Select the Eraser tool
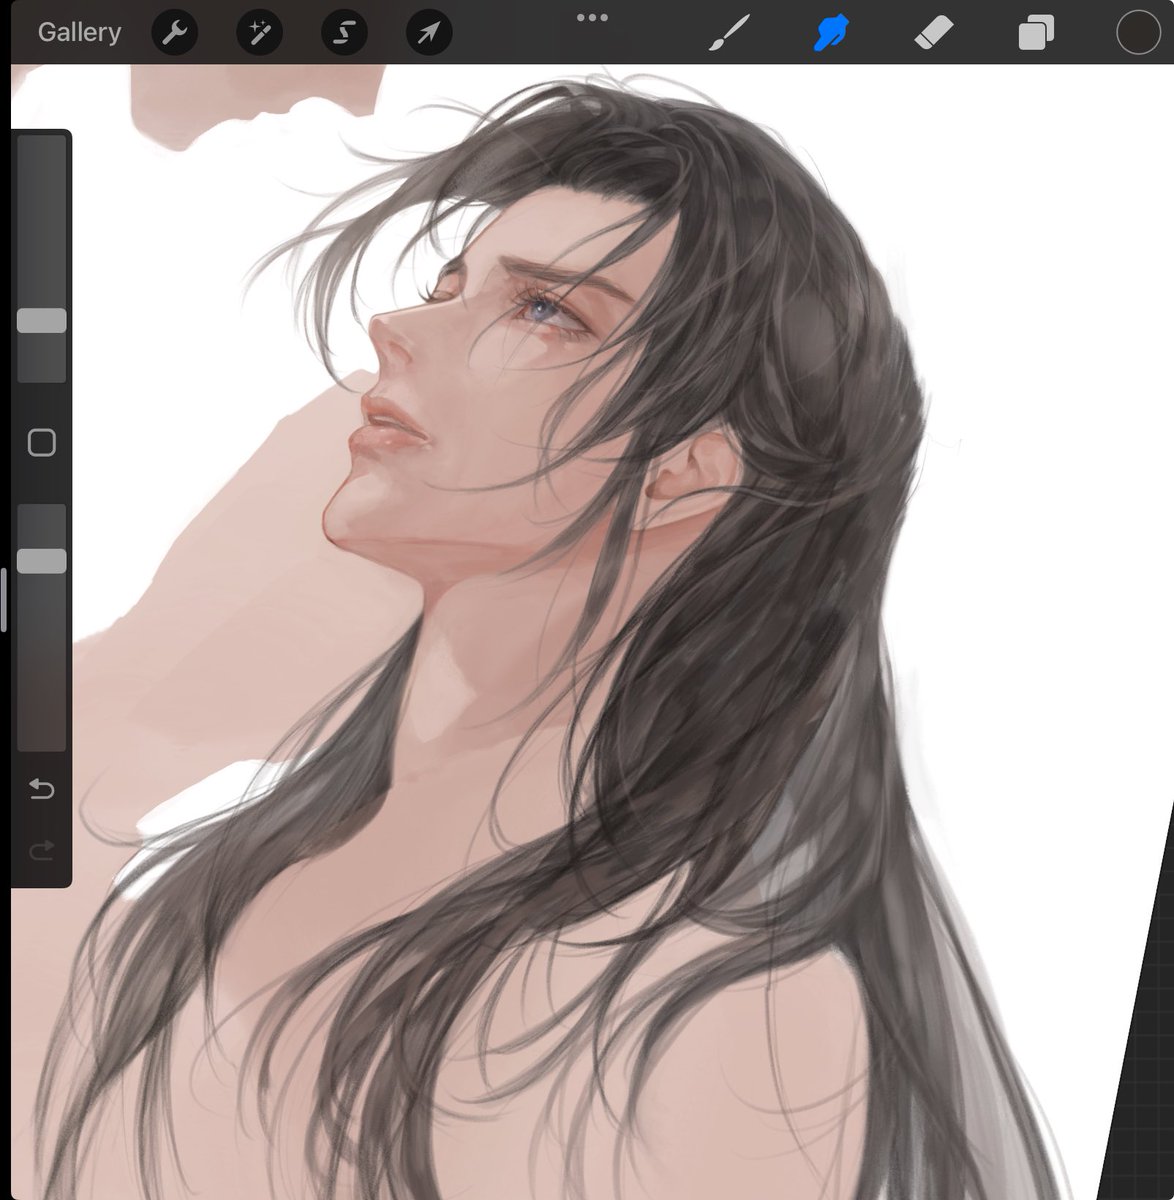The height and width of the screenshot is (1200, 1174). click(x=935, y=33)
